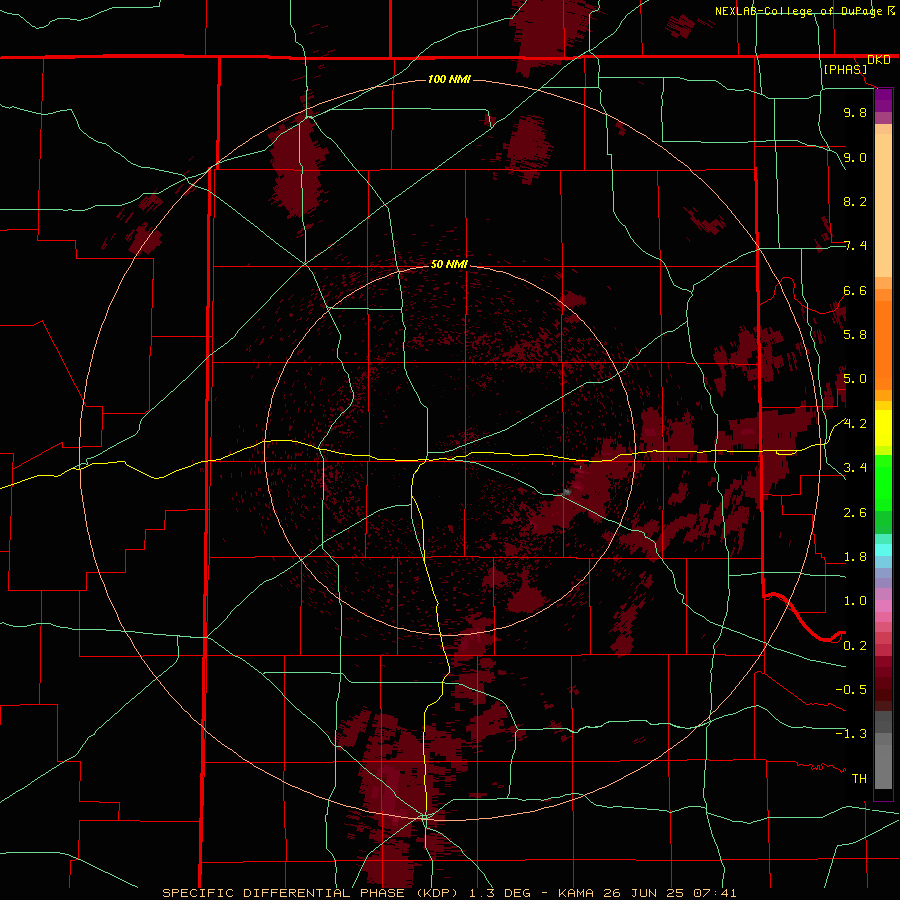Select the bright green color band
900x900 pixels.
tap(883, 483)
